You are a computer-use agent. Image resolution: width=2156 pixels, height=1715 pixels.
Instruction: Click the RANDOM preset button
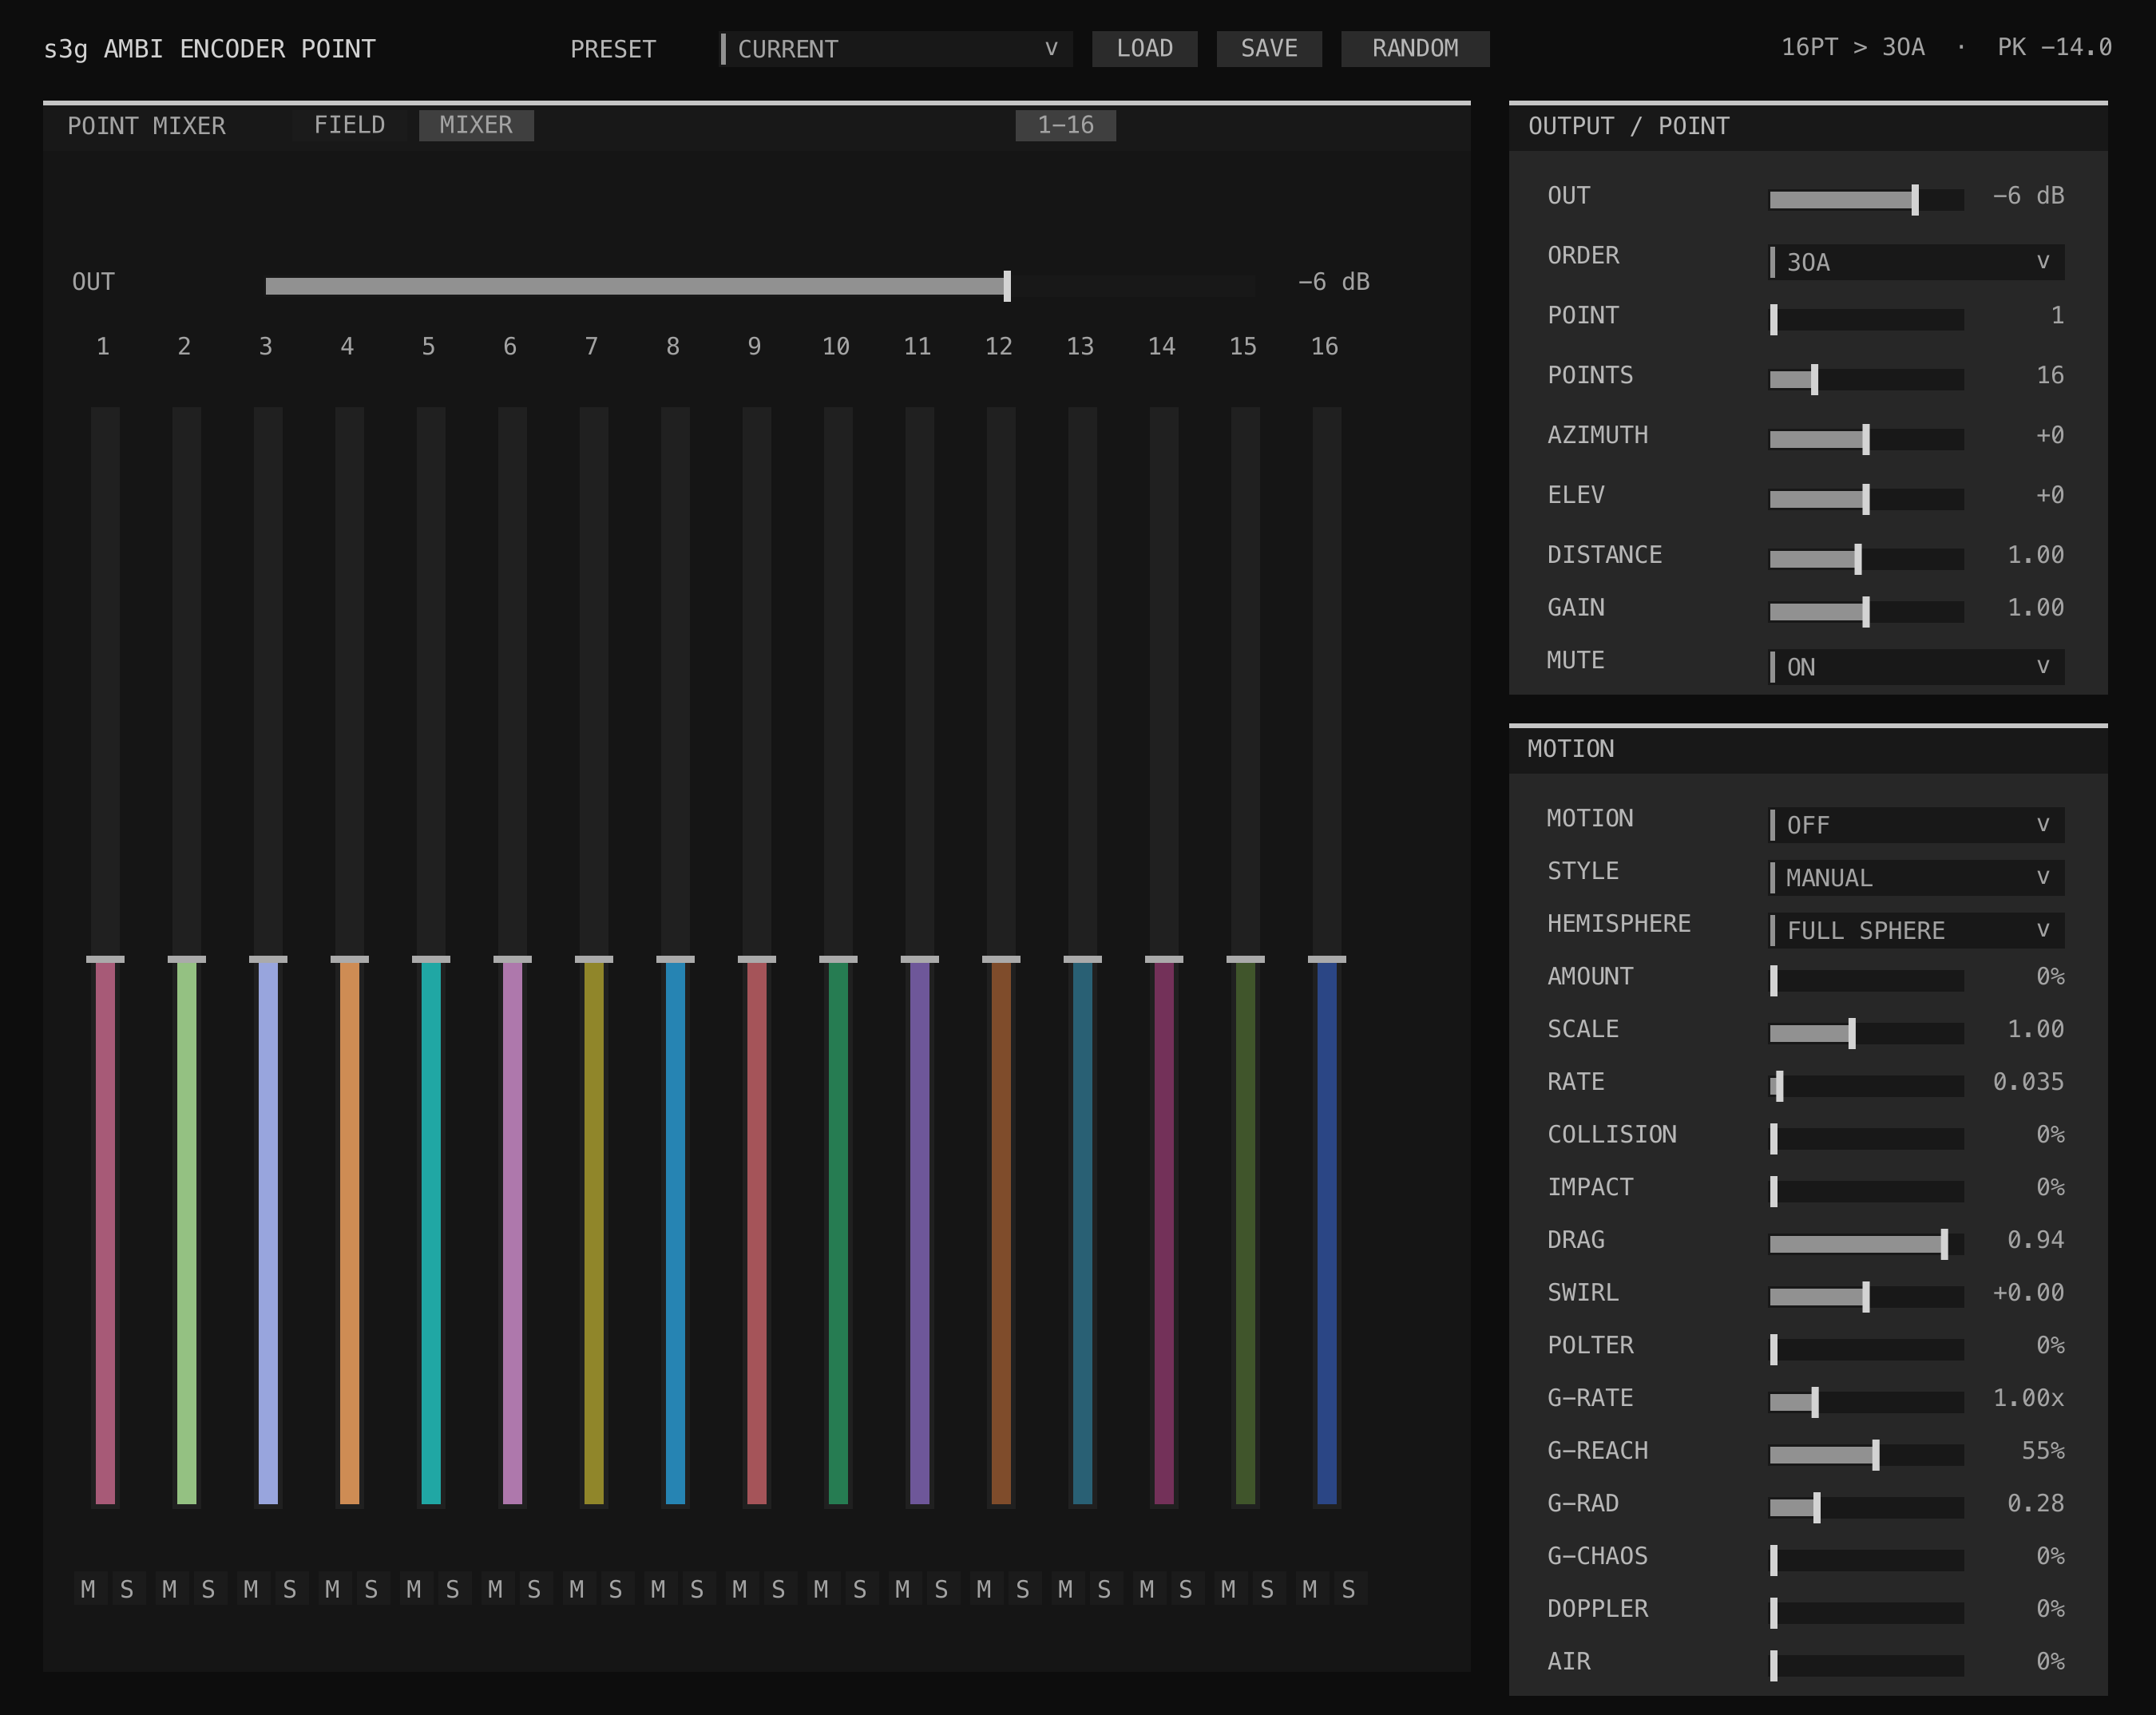click(1415, 49)
